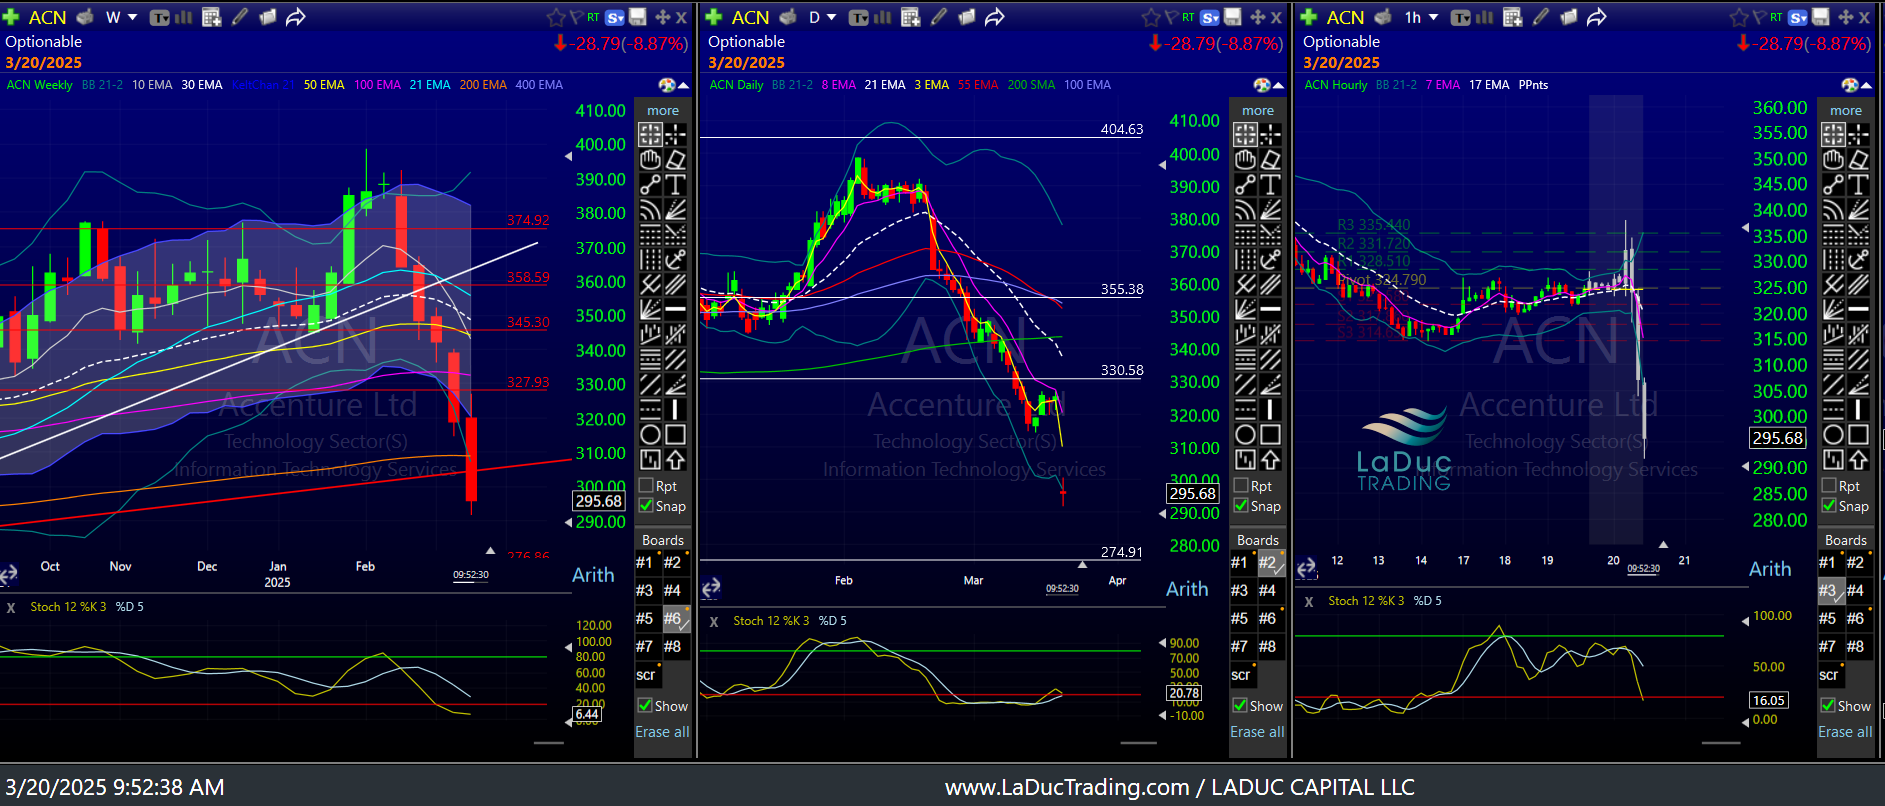This screenshot has height=806, width=1885.
Task: Toggle Rpt checkbox in hourly chart
Action: point(1829,486)
